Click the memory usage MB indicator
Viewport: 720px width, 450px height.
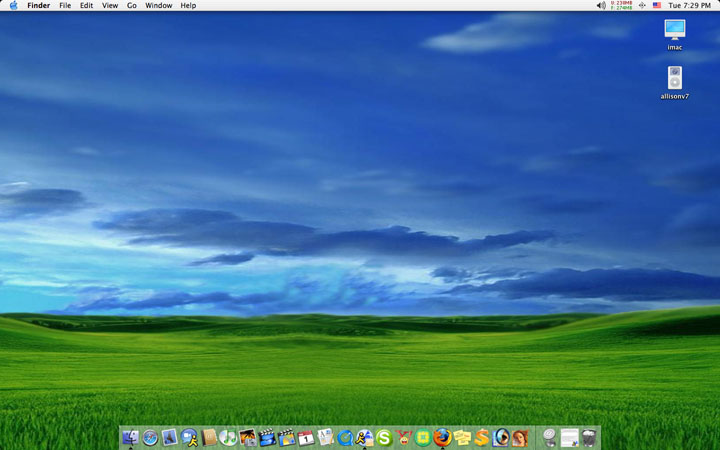click(622, 6)
